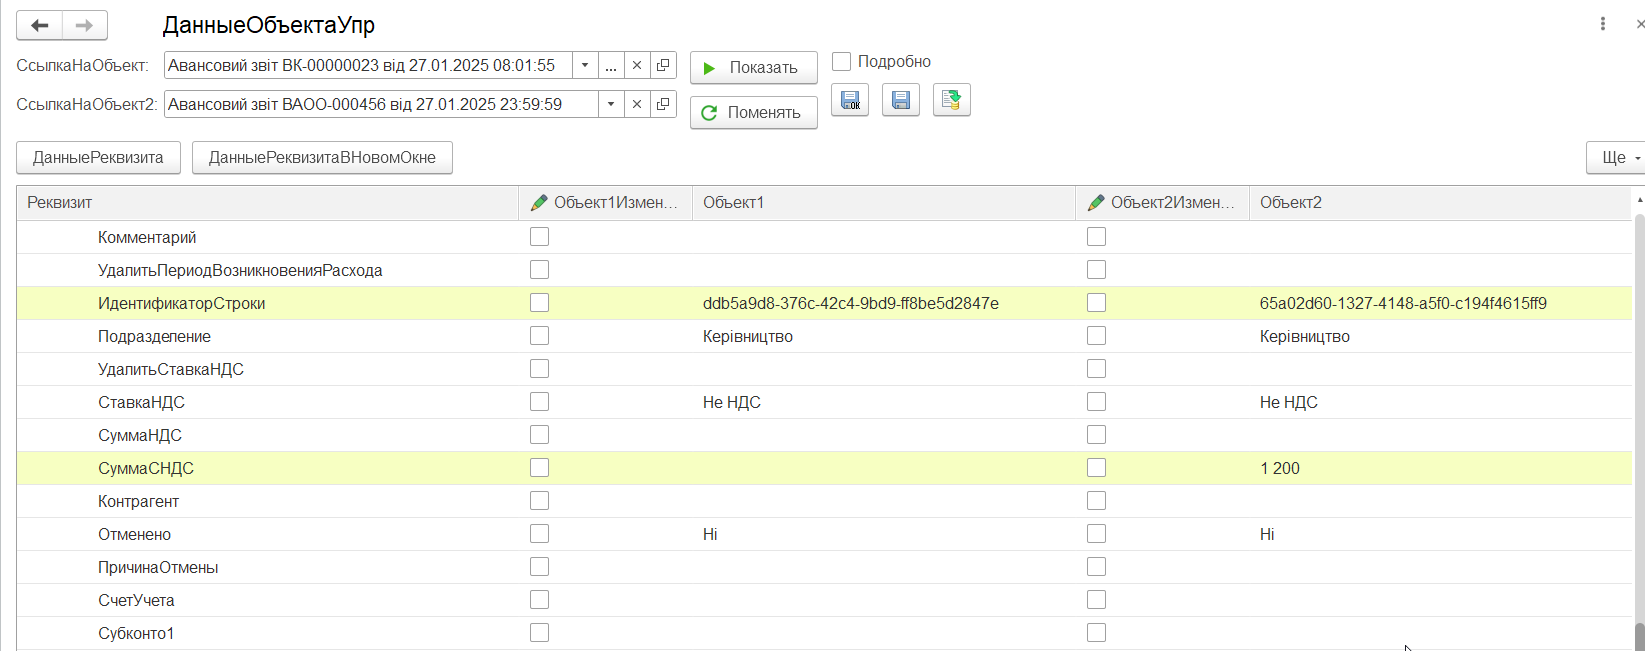The image size is (1645, 651).
Task: Tick the Объект2 changed checkbox for СуммаСНДС
Action: tap(1097, 468)
